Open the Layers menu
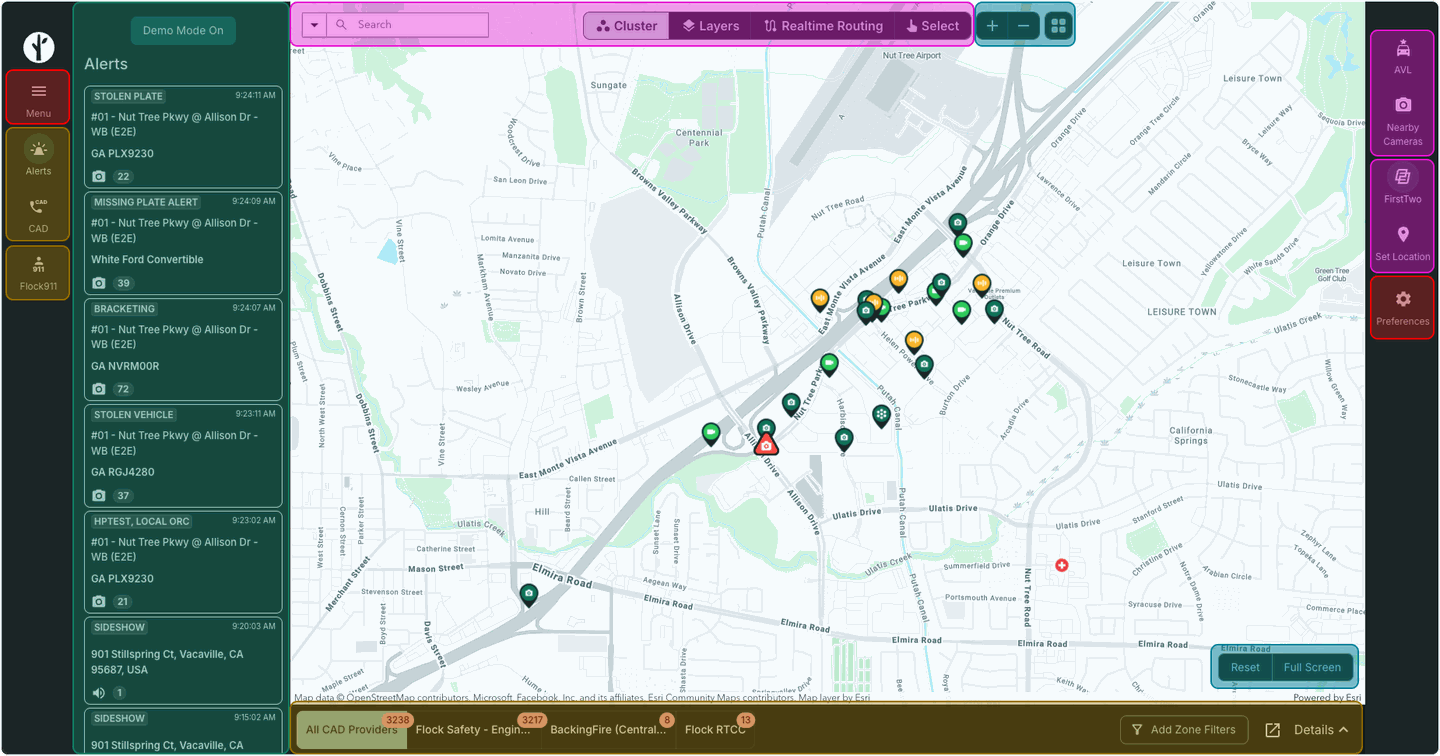Viewport: 1440px width, 756px height. (710, 26)
